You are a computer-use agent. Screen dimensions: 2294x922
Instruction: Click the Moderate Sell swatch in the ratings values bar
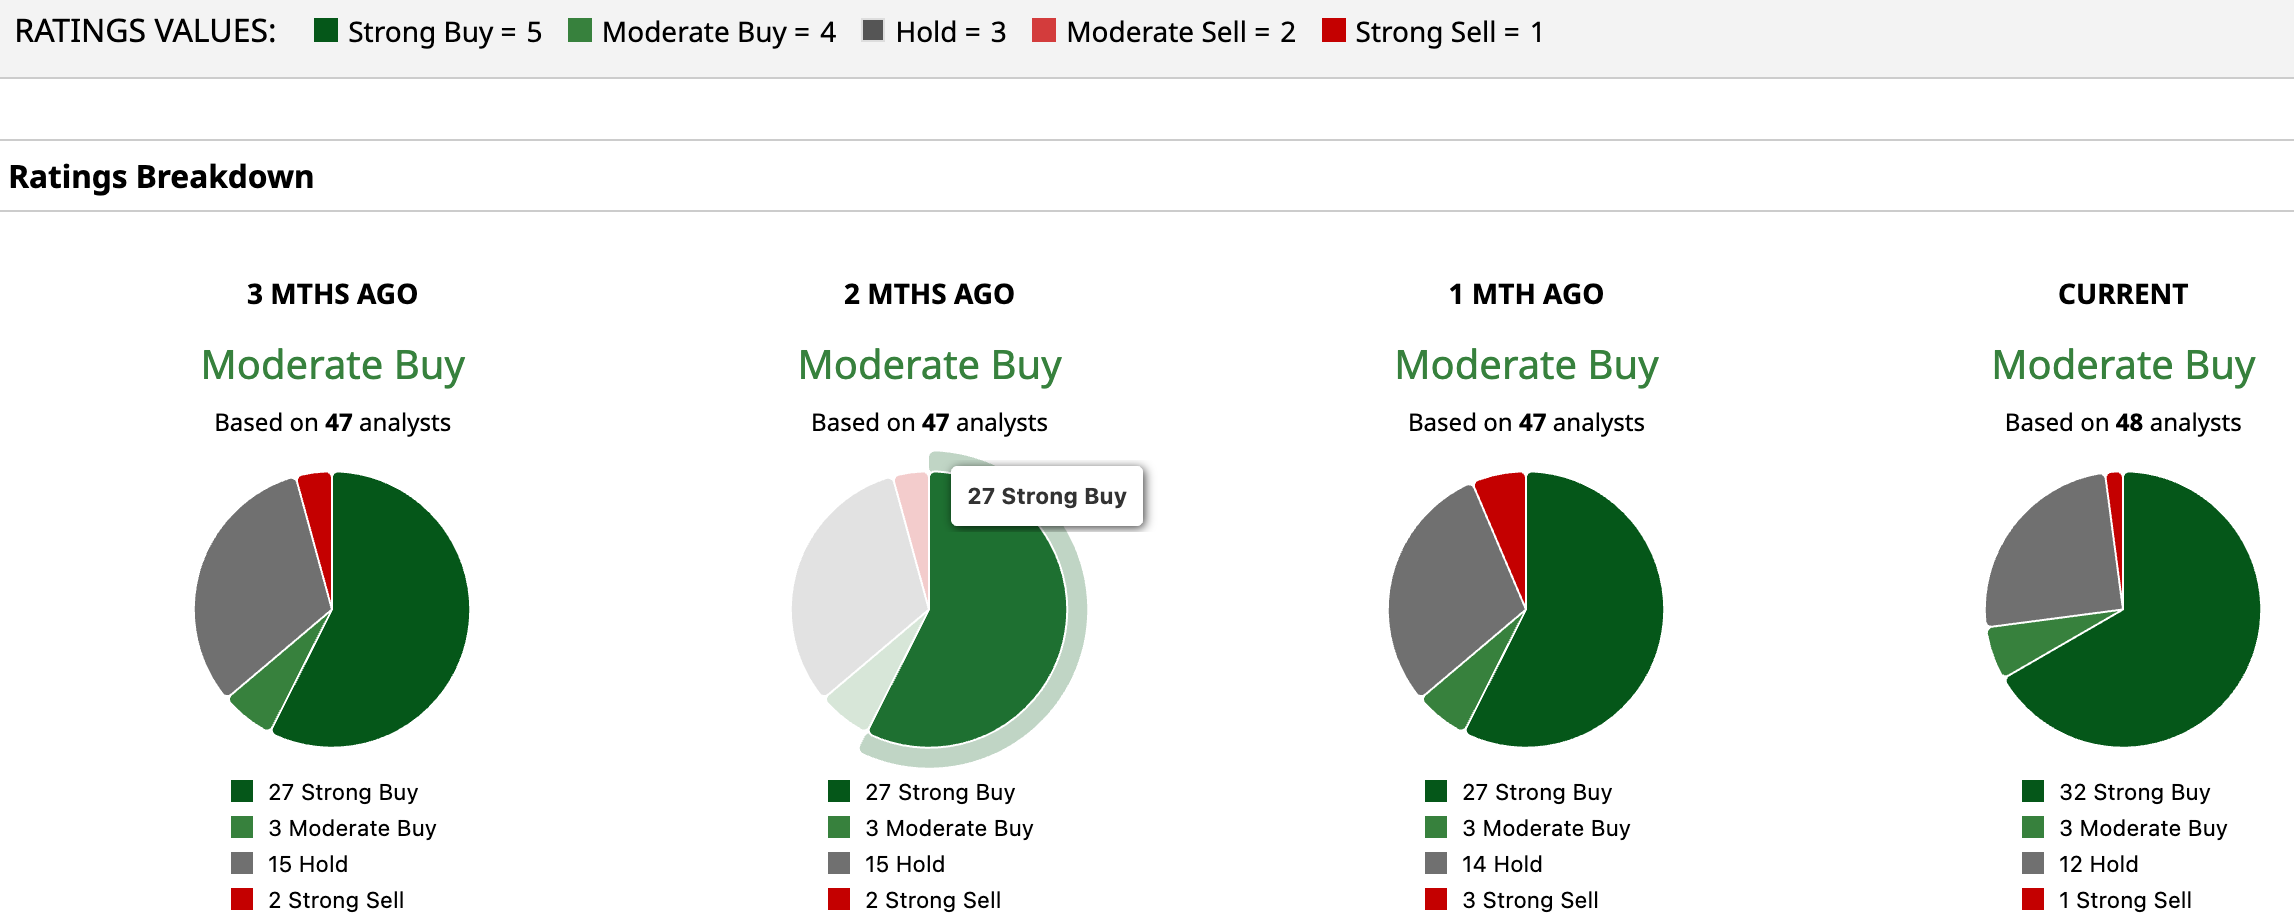pyautogui.click(x=1044, y=31)
